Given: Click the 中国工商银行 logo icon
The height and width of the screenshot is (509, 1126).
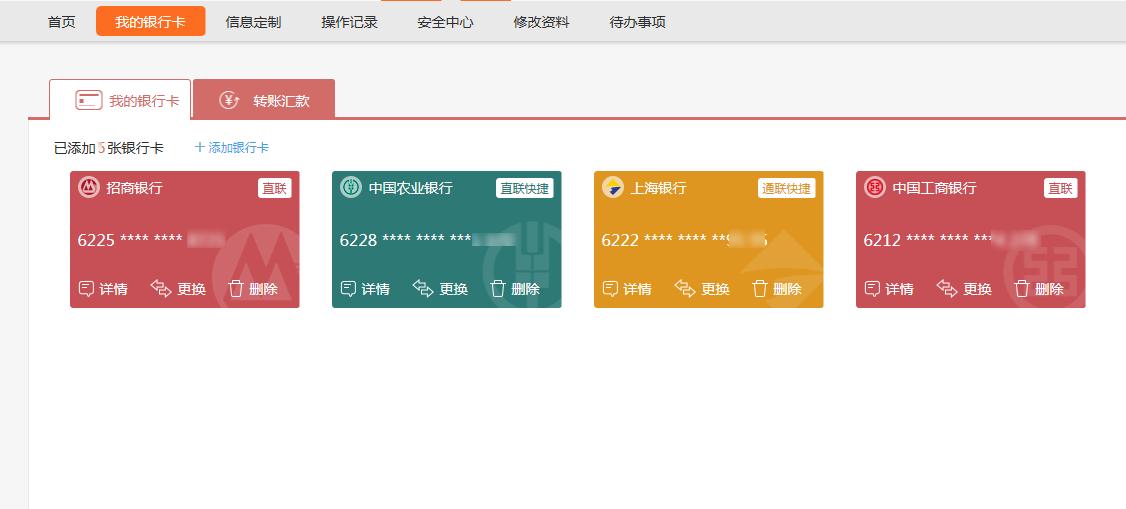Looking at the screenshot, I should tap(875, 187).
